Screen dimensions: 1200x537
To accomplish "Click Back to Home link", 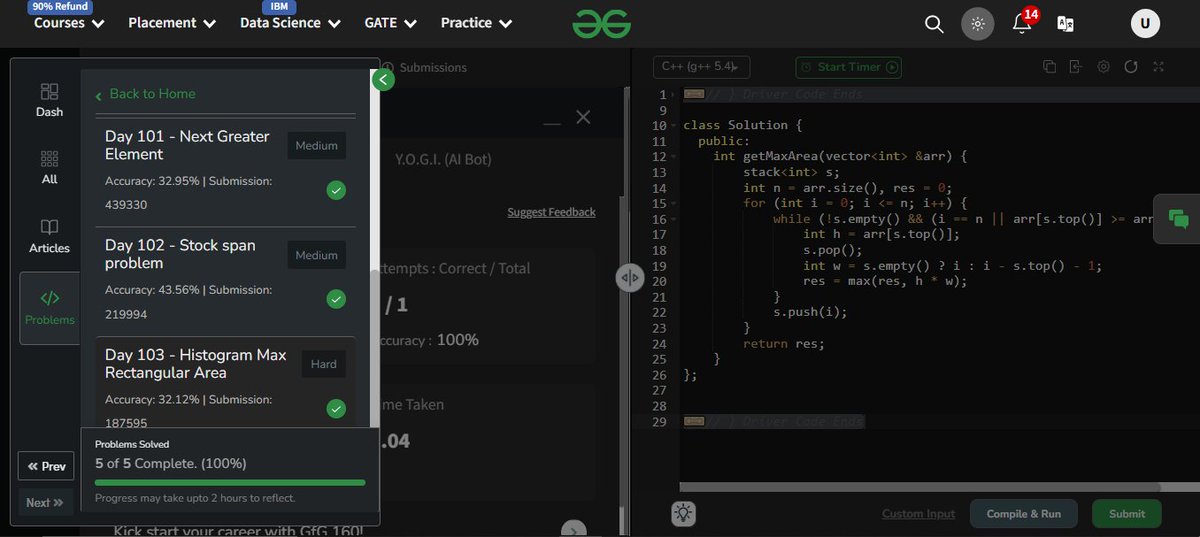I will pos(145,94).
